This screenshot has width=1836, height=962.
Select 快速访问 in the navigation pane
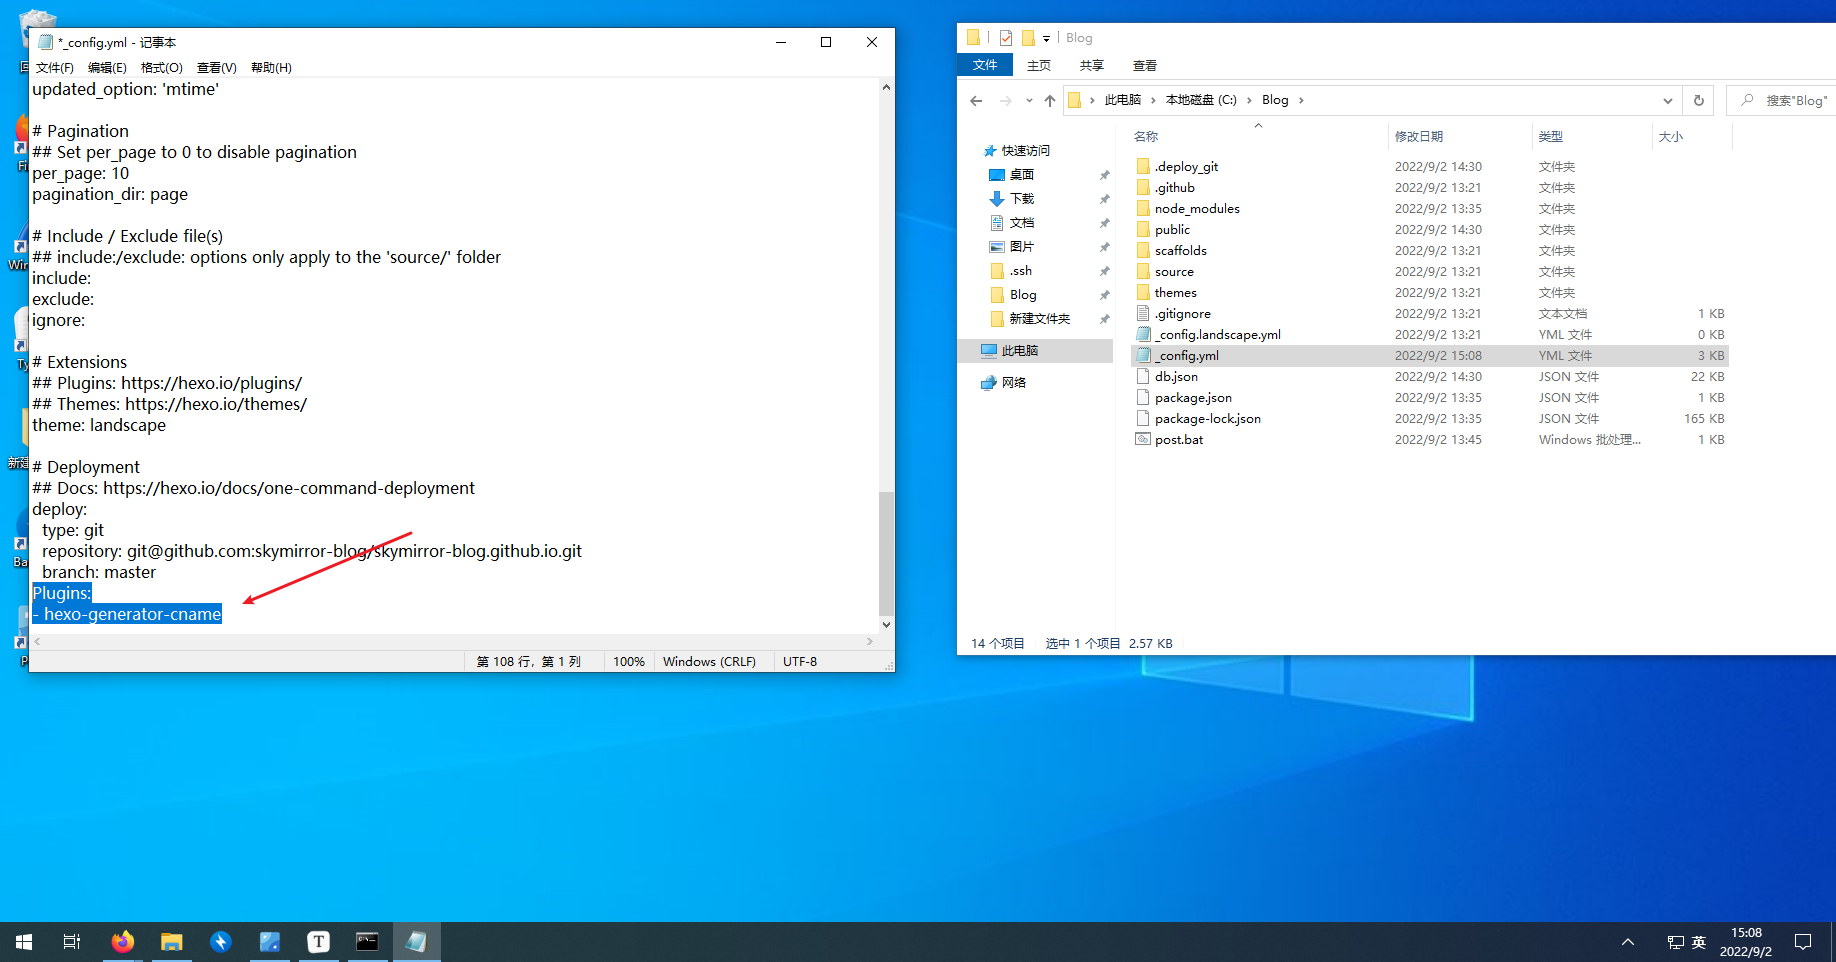pyautogui.click(x=1025, y=151)
